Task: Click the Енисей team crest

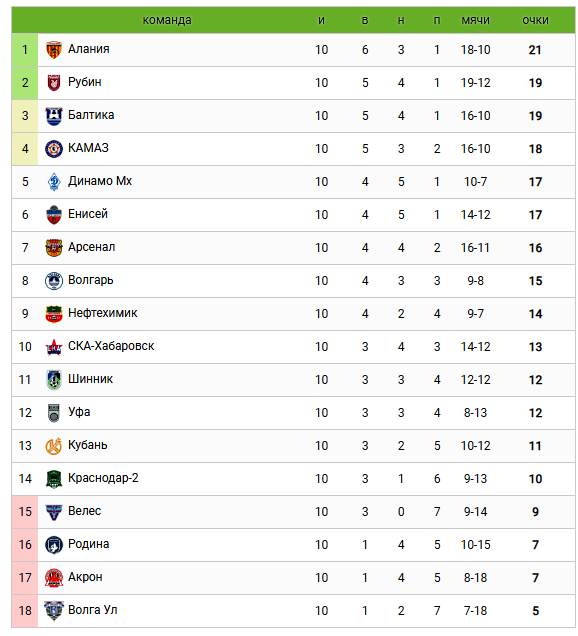Action: [54, 215]
